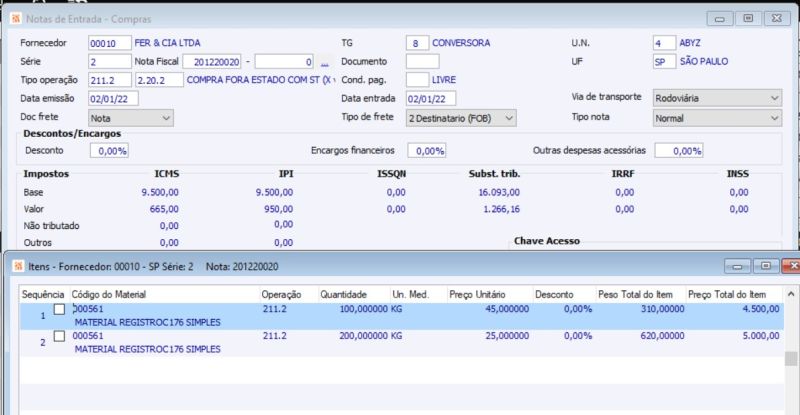Open the Doc frete dropdown

pyautogui.click(x=131, y=118)
